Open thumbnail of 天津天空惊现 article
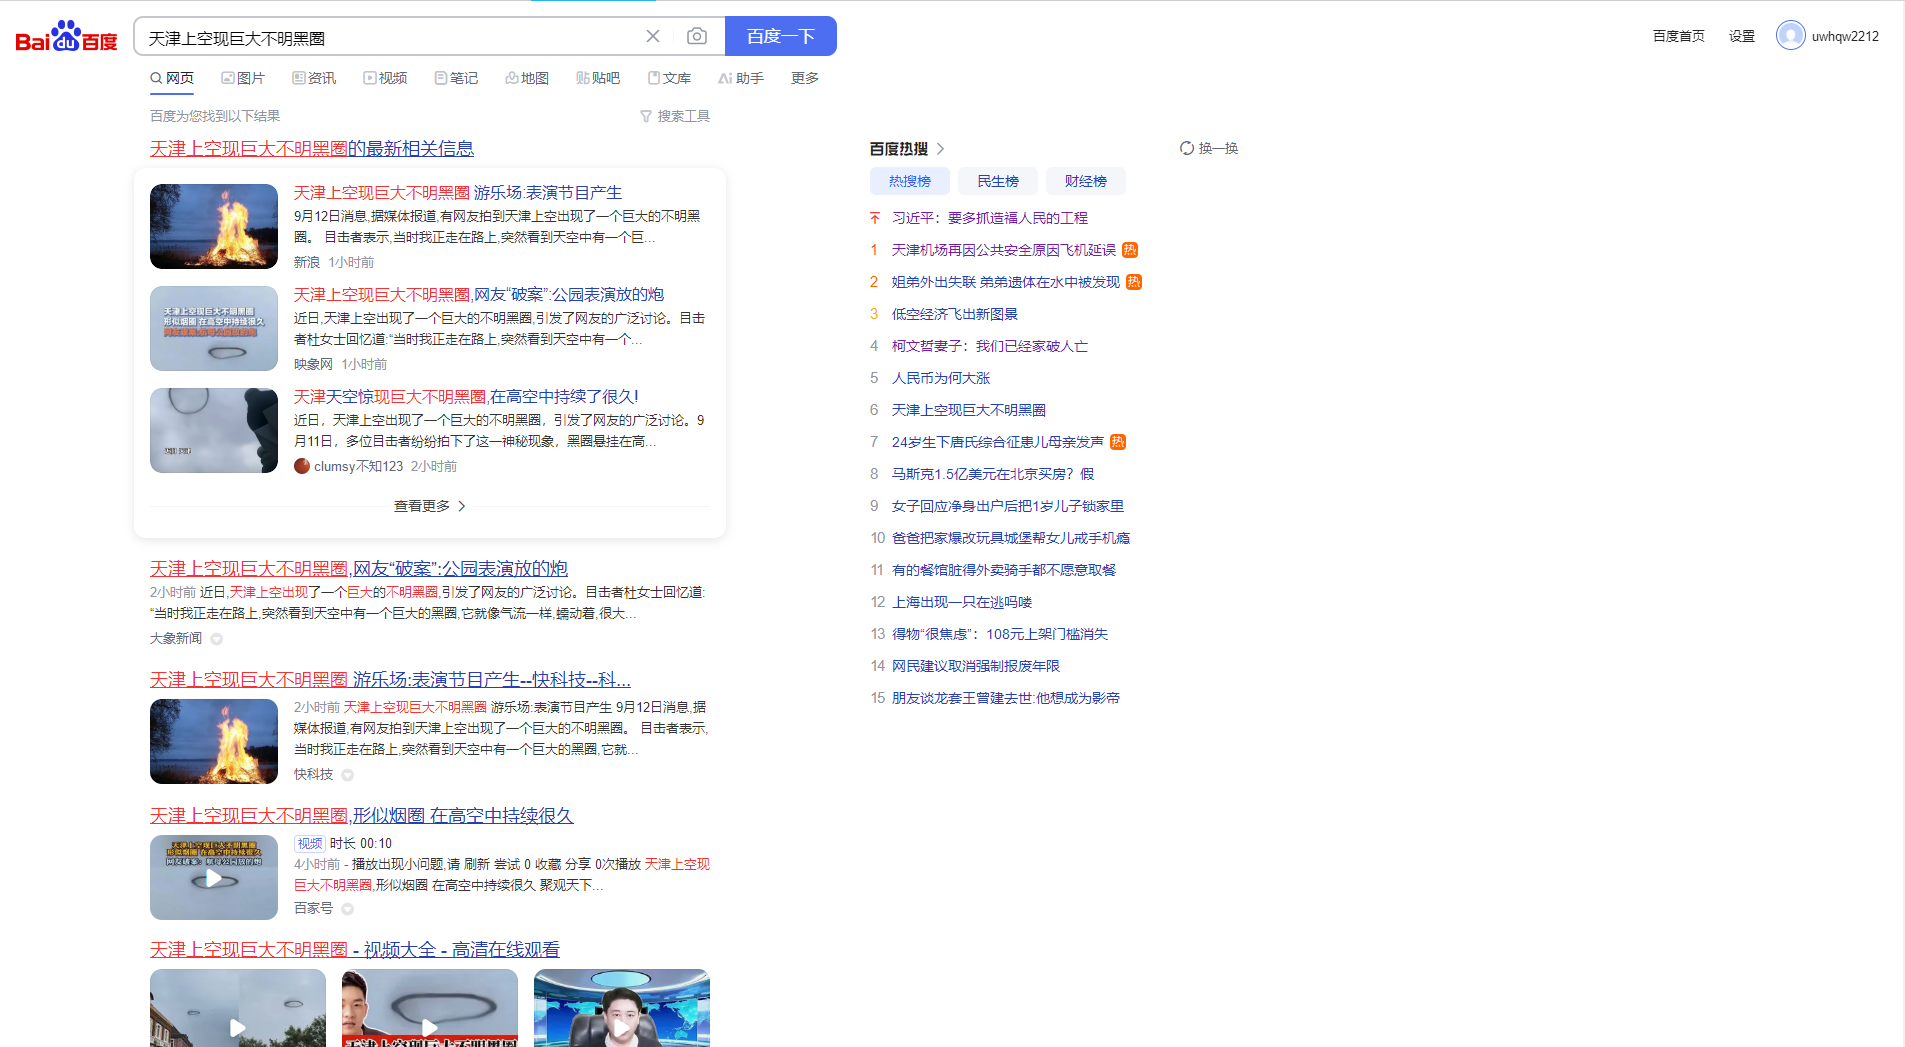This screenshot has width=1905, height=1047. pyautogui.click(x=214, y=430)
